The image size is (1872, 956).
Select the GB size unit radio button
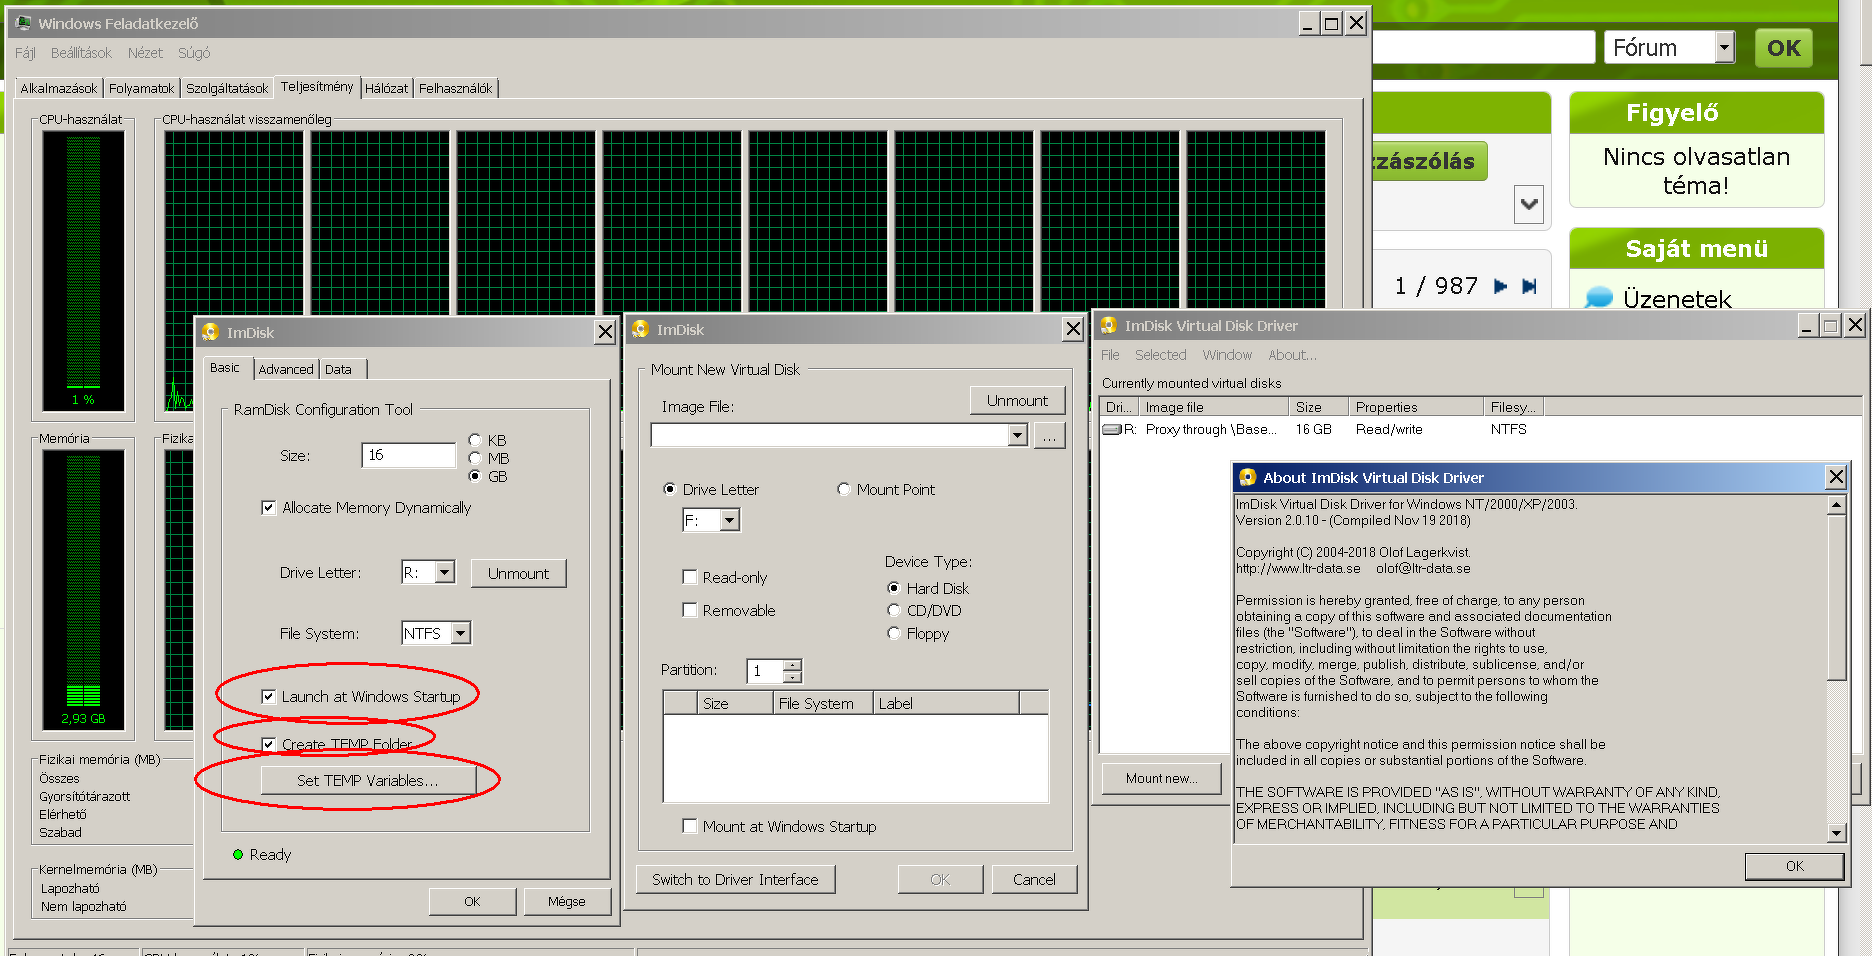click(475, 476)
